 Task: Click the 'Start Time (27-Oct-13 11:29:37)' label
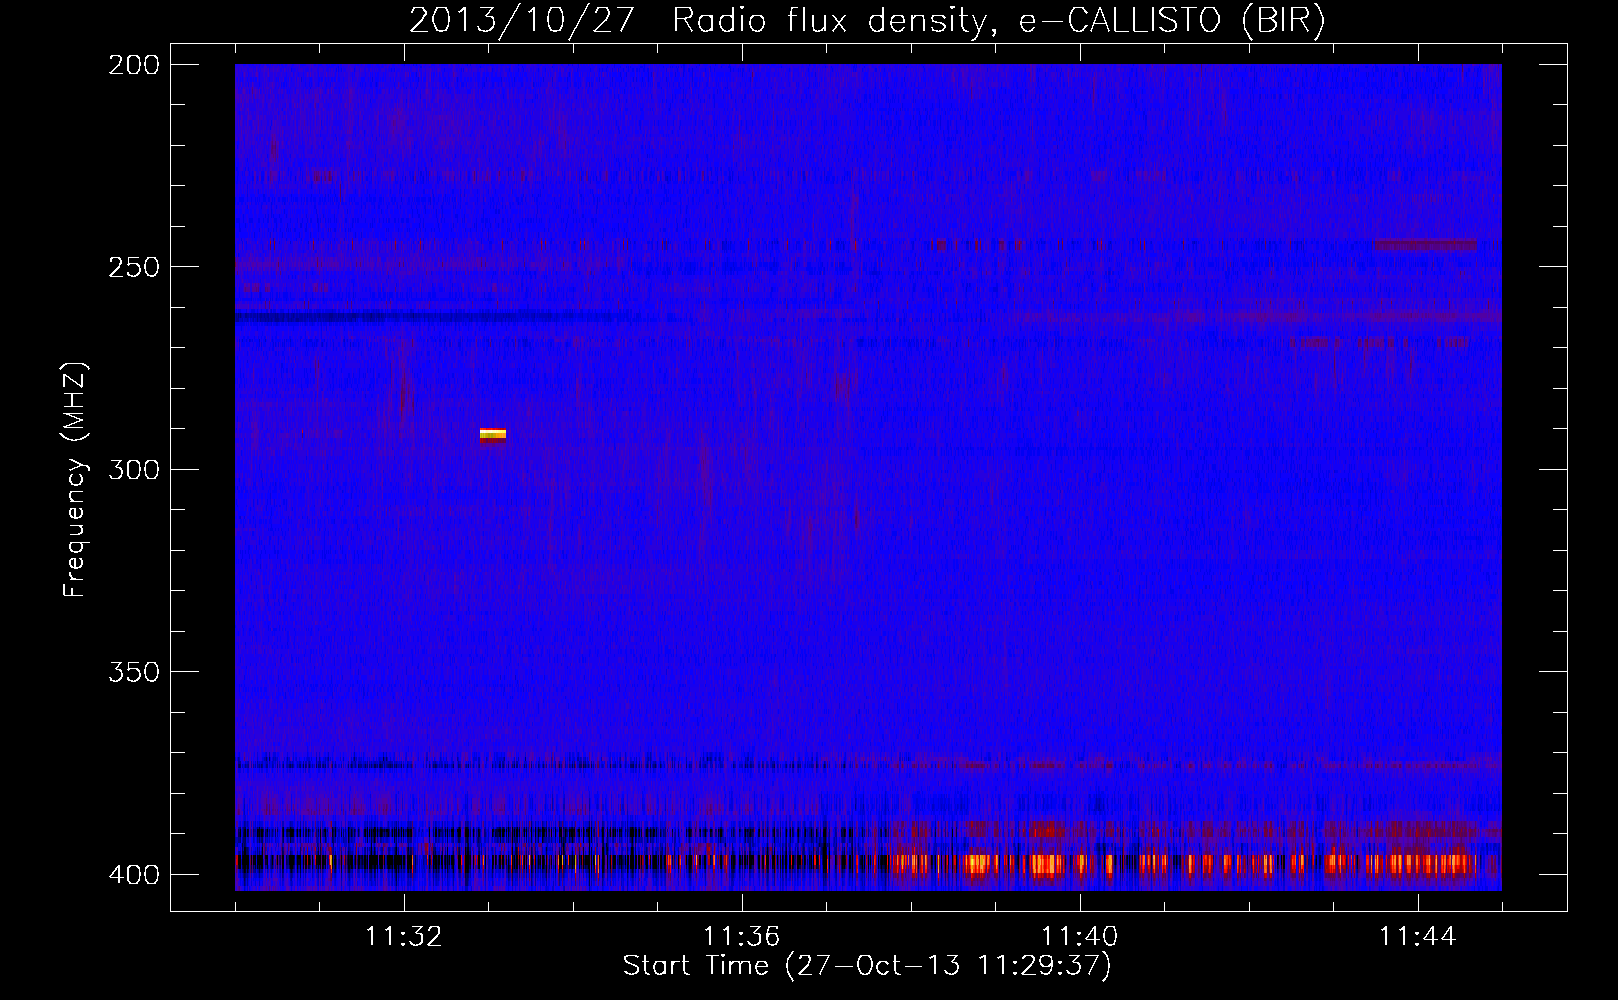tap(867, 965)
